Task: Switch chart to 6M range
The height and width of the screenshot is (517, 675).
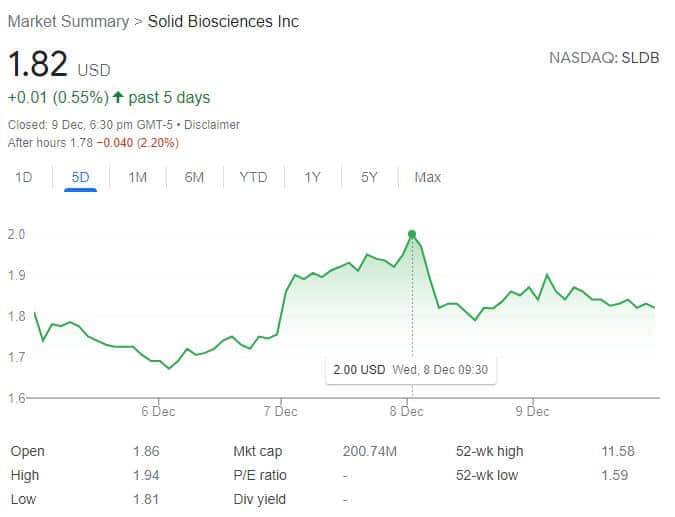Action: (194, 177)
